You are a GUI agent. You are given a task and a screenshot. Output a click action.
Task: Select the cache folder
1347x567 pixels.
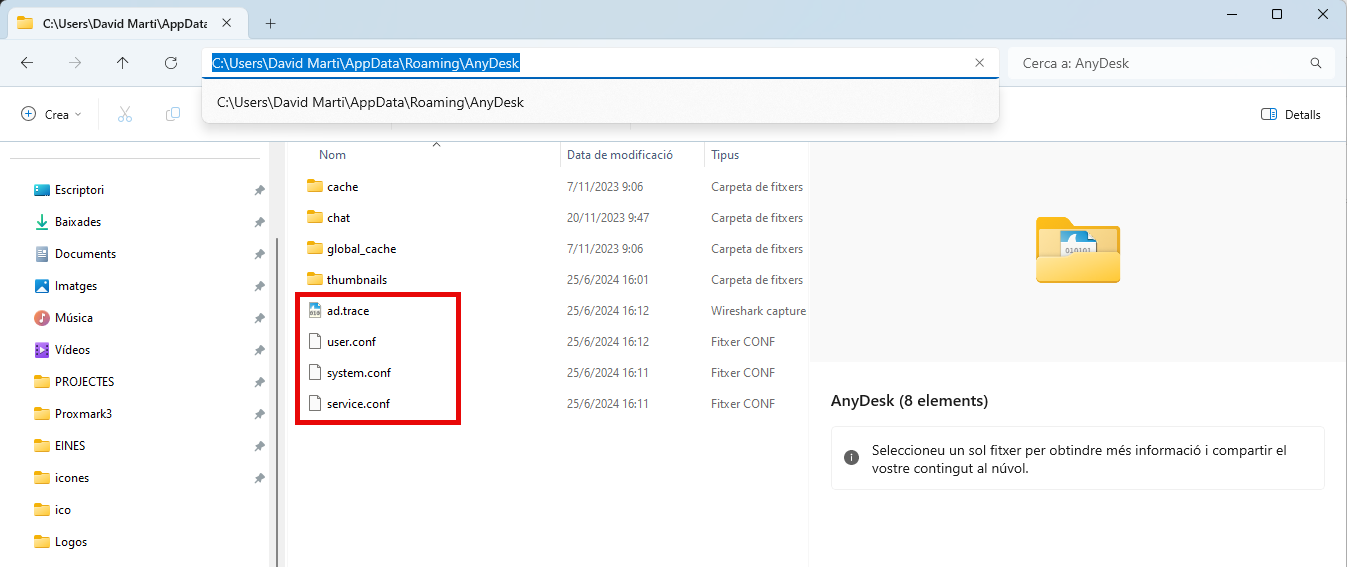coord(342,187)
